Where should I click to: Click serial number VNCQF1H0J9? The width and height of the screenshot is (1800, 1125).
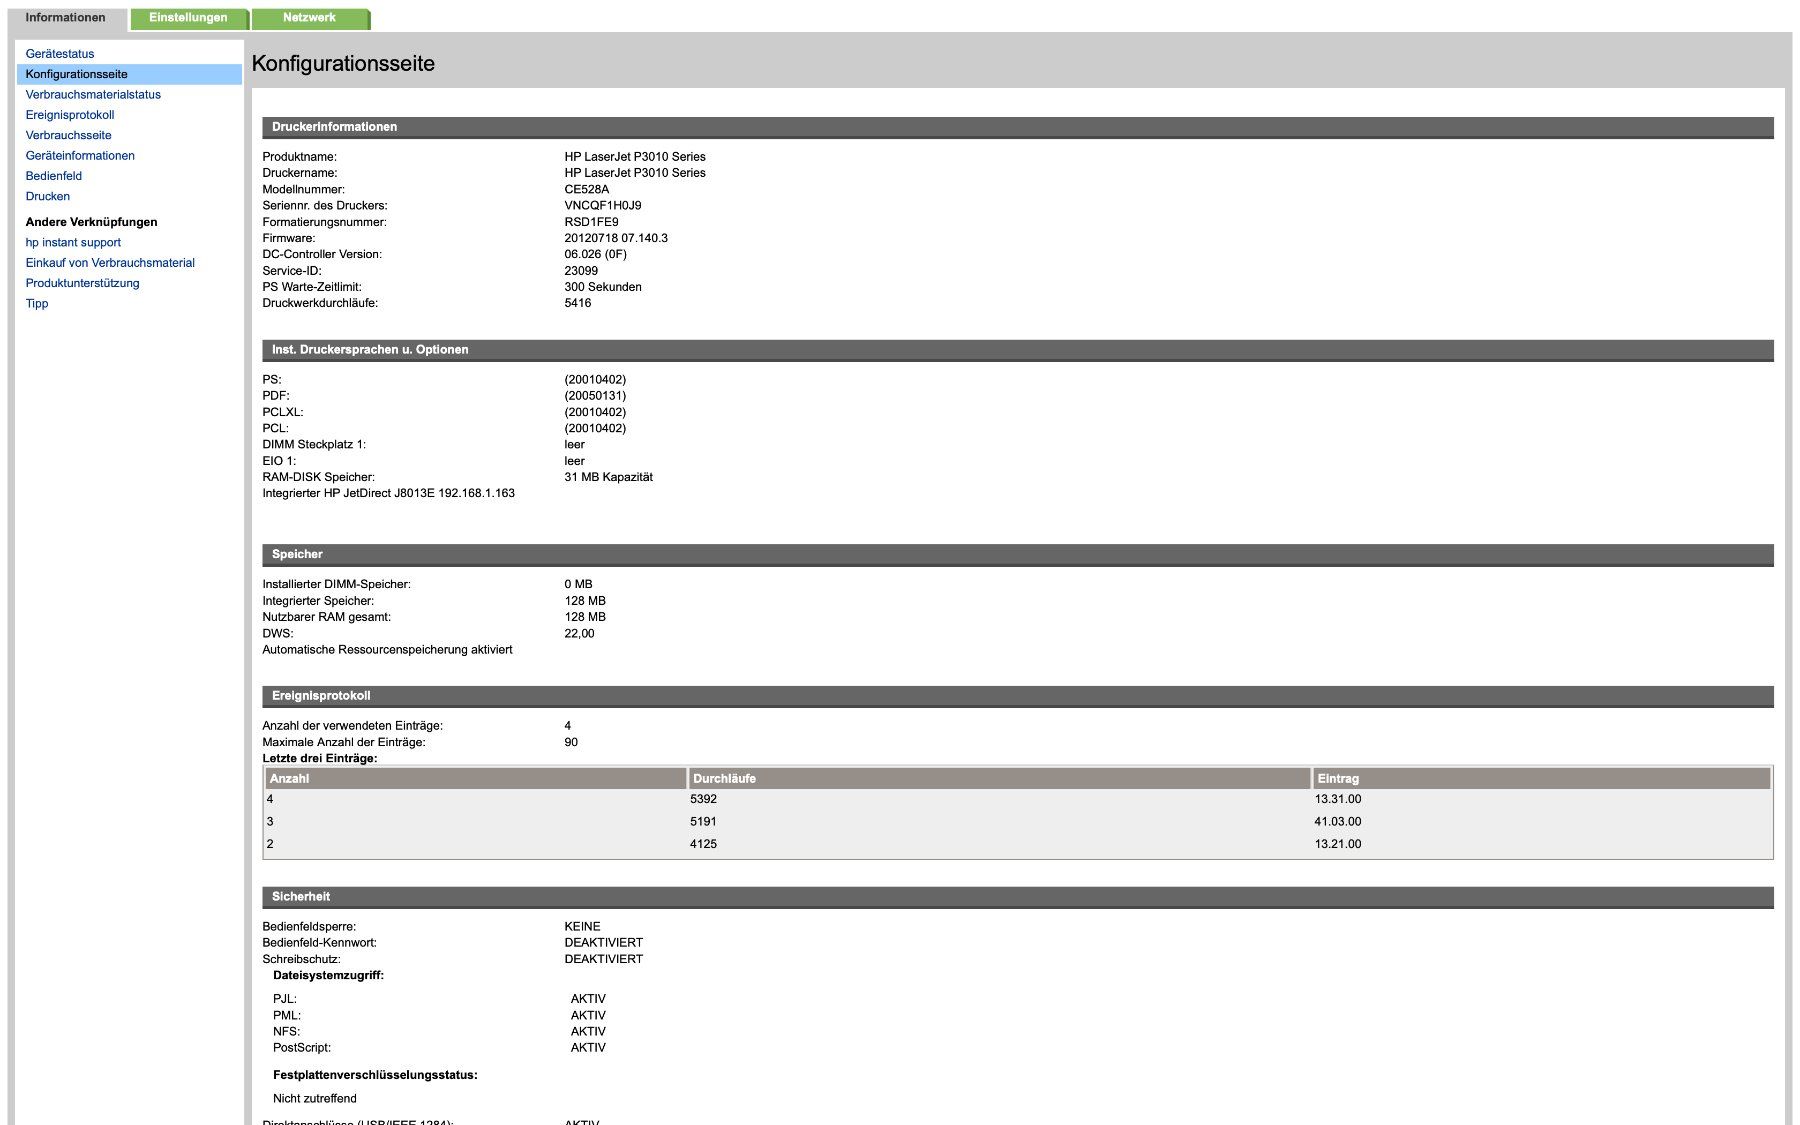click(x=603, y=206)
